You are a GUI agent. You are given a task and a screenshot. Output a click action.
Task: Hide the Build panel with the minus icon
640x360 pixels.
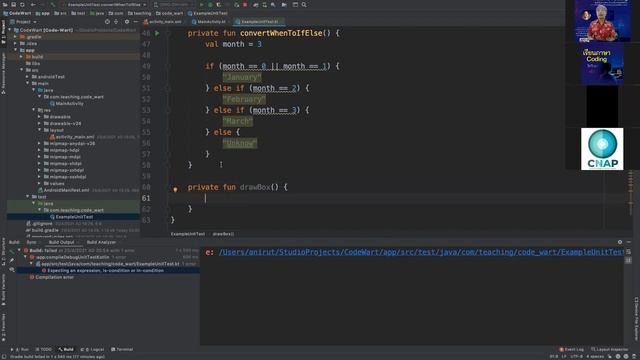tap(629, 242)
